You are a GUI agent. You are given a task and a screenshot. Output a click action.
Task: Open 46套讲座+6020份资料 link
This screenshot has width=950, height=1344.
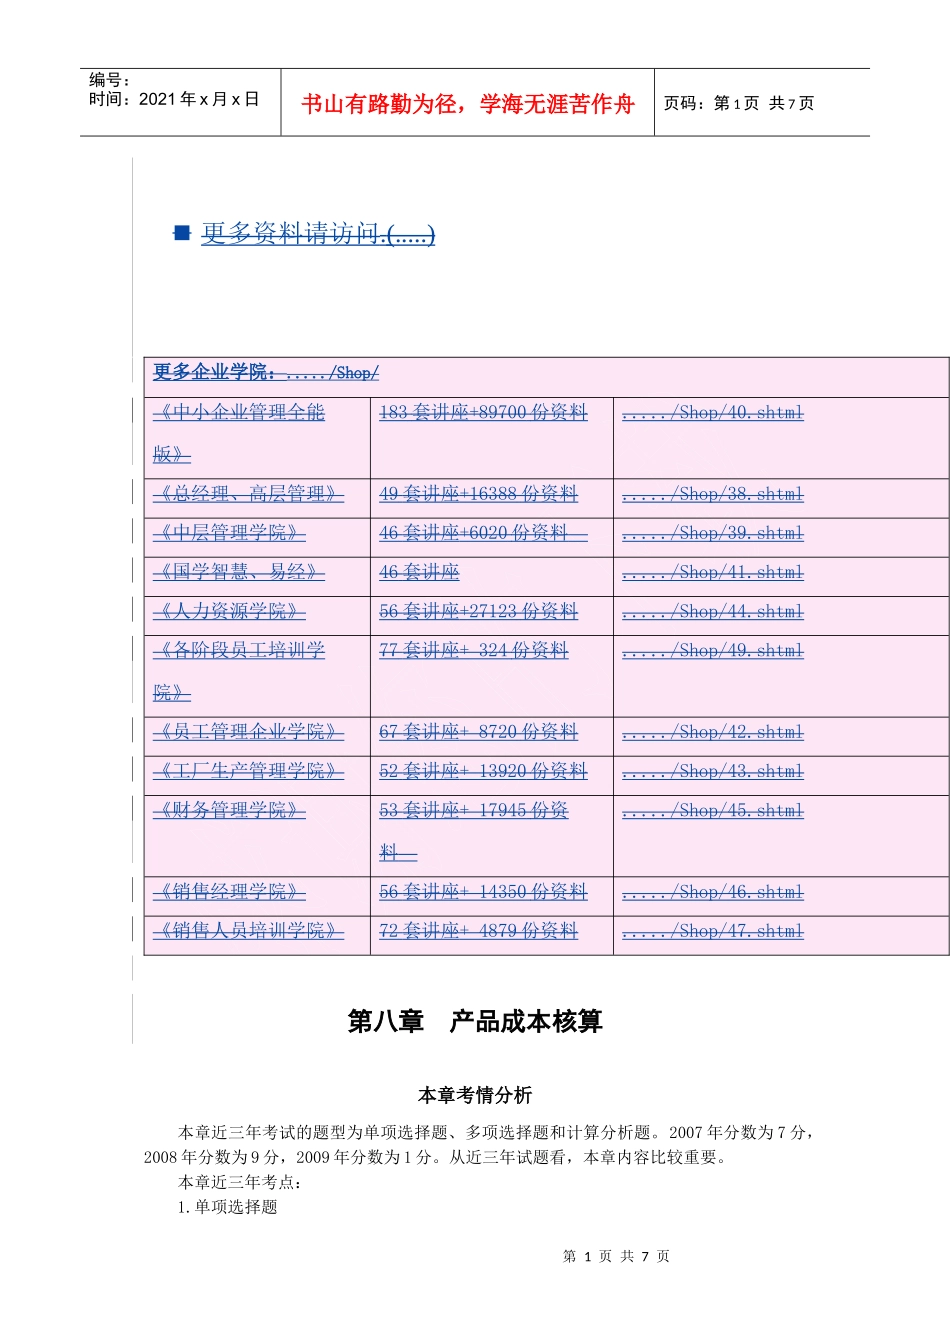[484, 533]
